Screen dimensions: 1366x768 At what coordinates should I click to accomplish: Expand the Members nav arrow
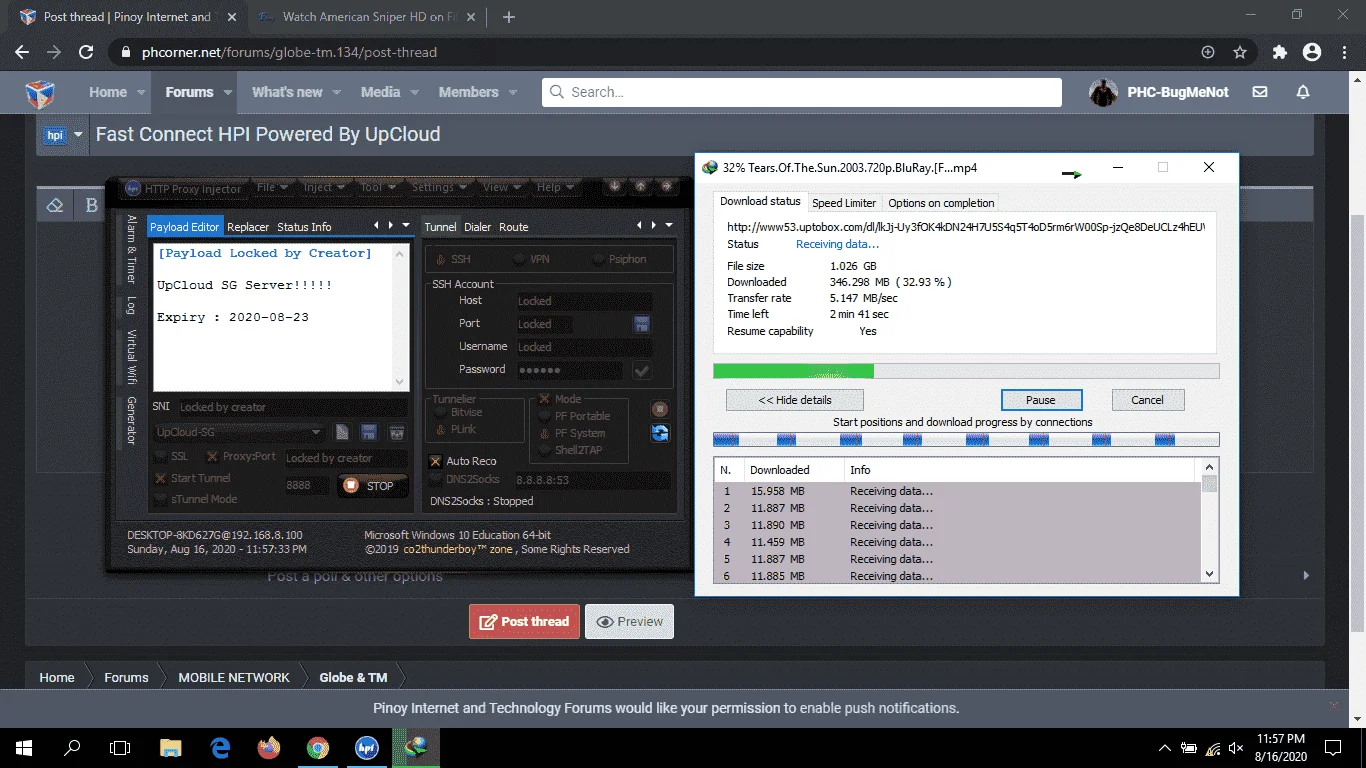(x=513, y=92)
